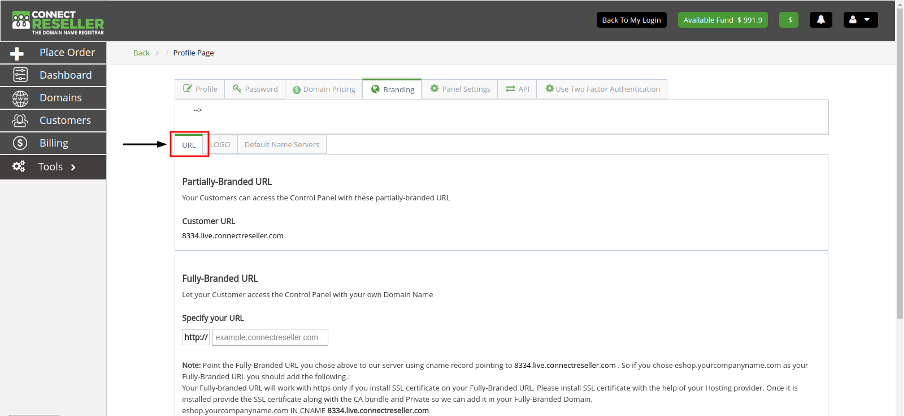
Task: Select the Branding tab
Action: (392, 89)
